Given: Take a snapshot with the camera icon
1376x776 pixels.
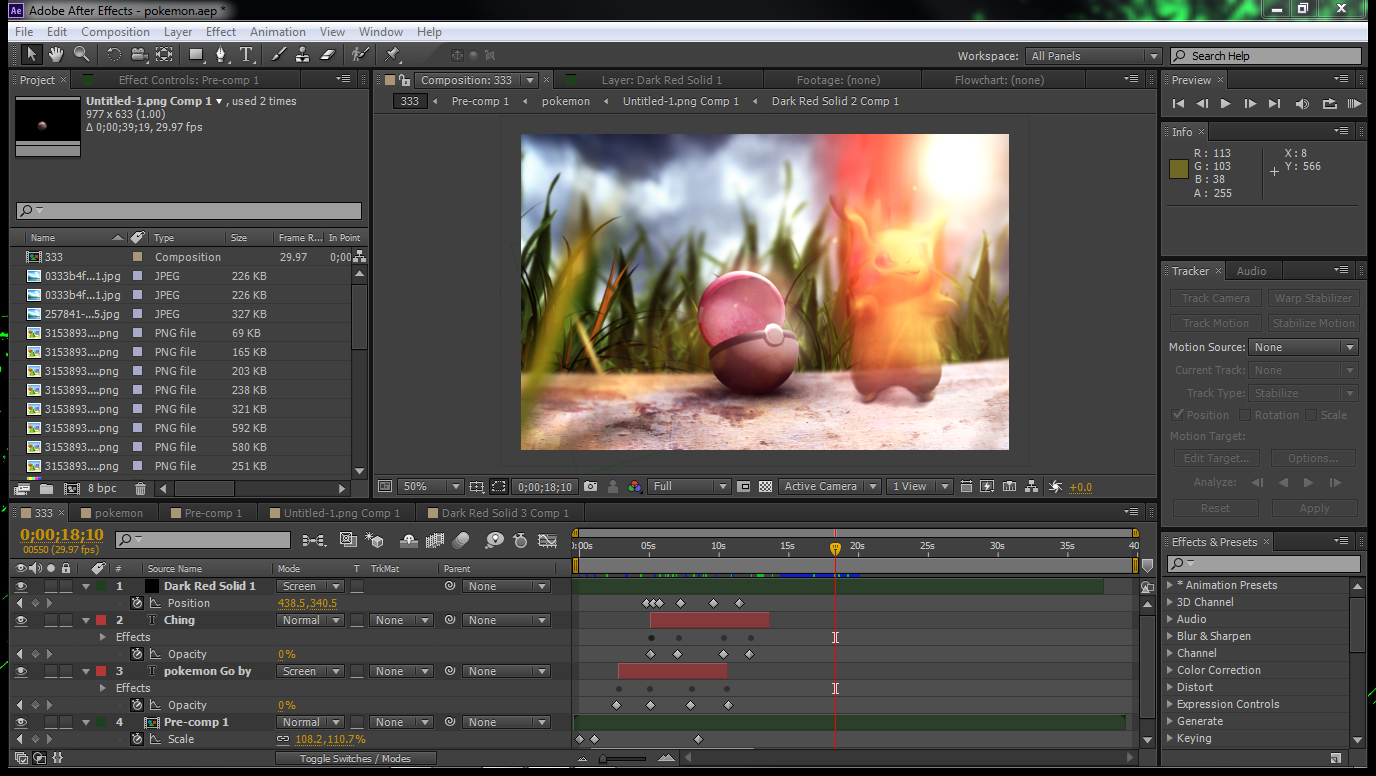Looking at the screenshot, I should click(x=591, y=487).
